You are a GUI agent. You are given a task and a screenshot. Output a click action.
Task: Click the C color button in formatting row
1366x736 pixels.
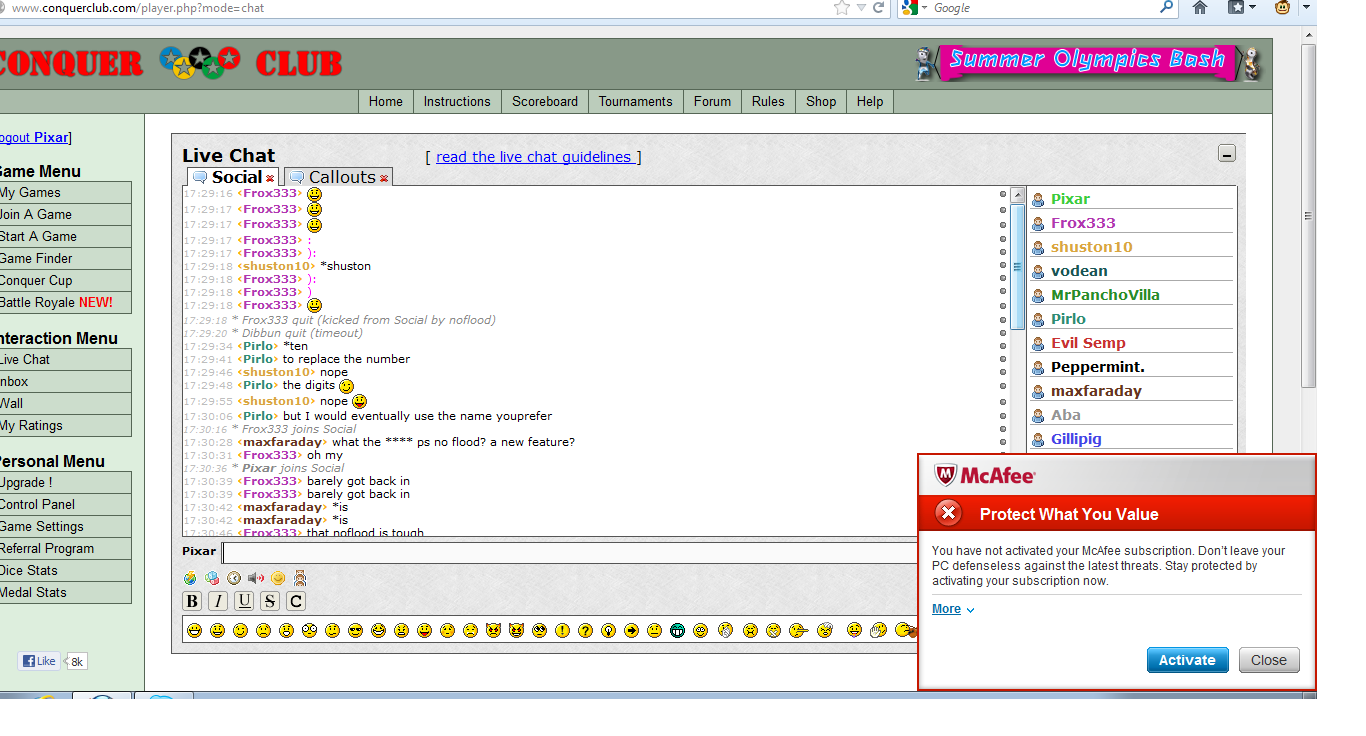(x=295, y=601)
